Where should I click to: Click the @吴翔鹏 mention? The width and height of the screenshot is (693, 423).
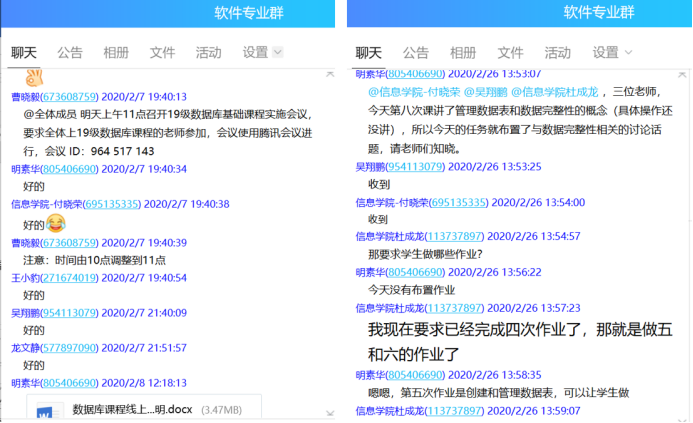(x=485, y=92)
